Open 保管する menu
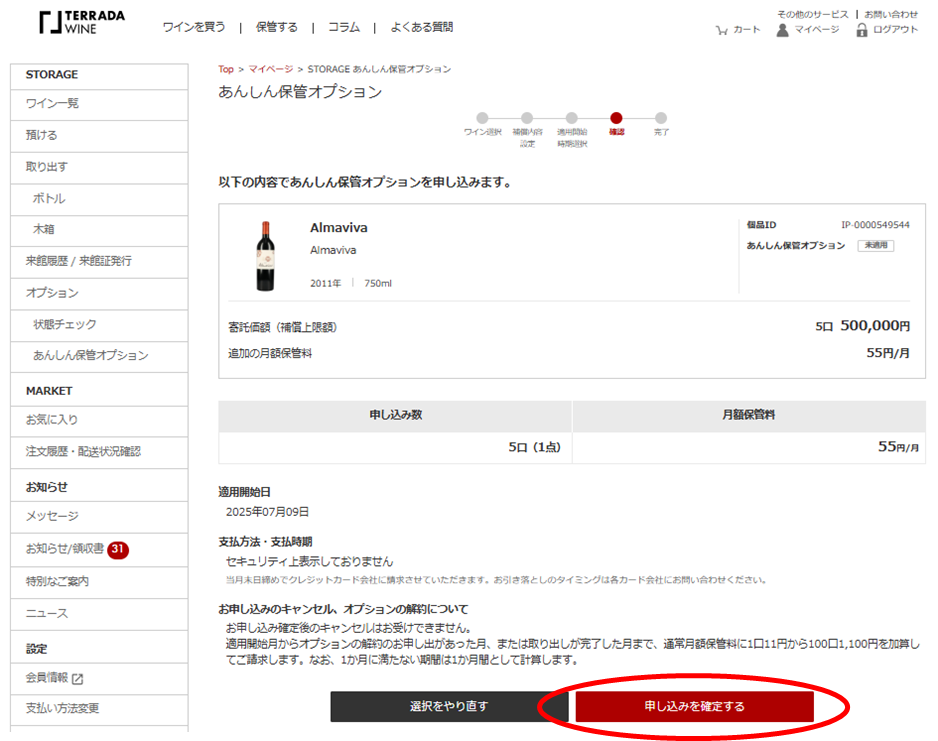 click(x=276, y=27)
